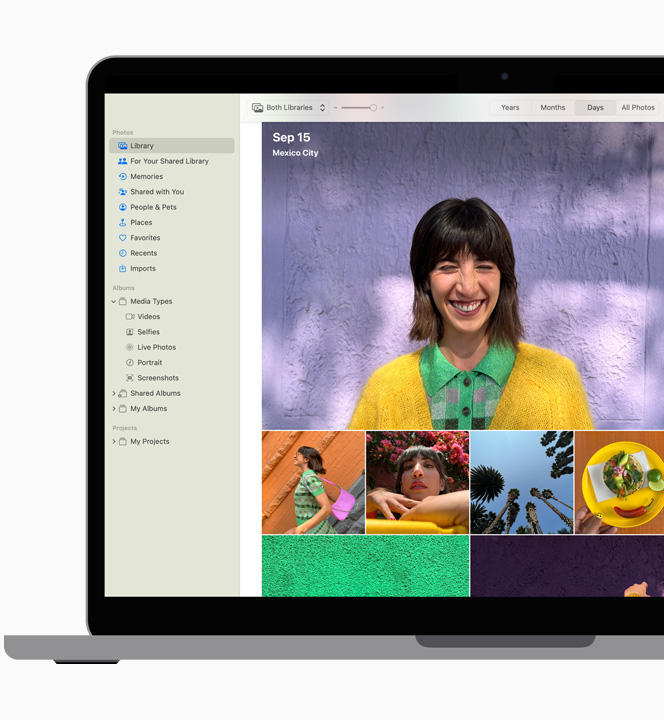This screenshot has height=720, width=664.
Task: Expand the Shared Albums group
Action: [113, 394]
